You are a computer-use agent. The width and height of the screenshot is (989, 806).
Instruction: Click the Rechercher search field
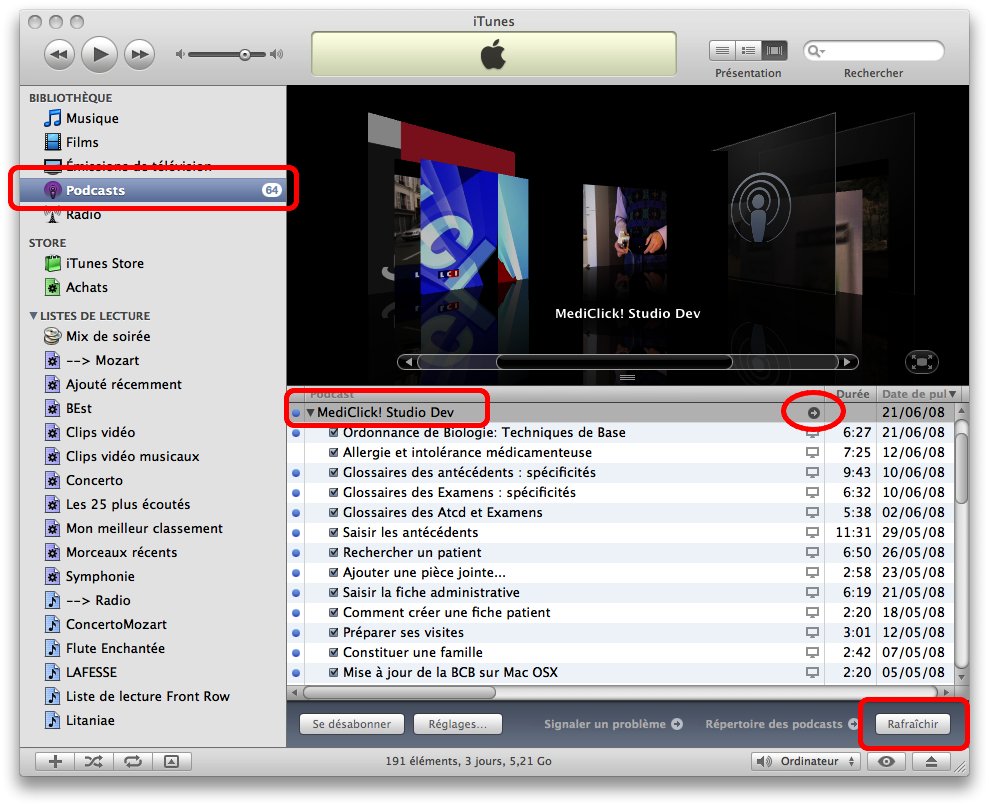click(x=874, y=50)
